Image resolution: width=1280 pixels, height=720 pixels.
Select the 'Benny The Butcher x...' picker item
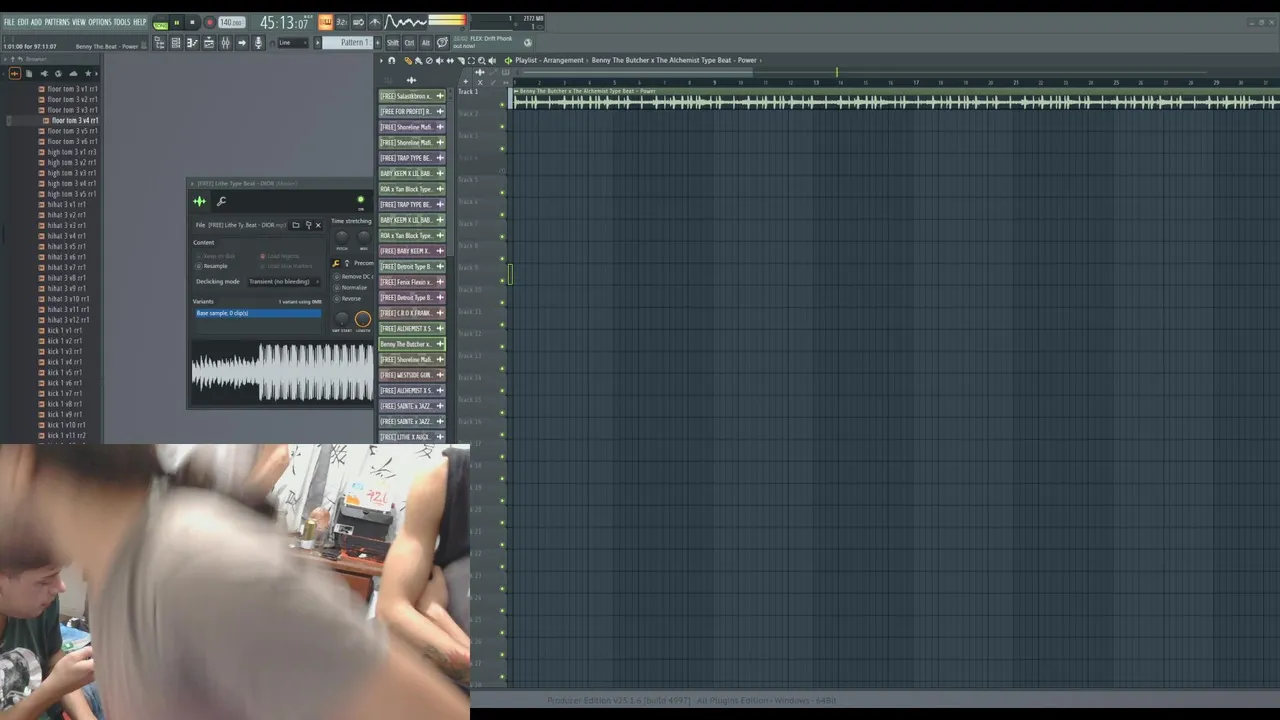pyautogui.click(x=412, y=344)
